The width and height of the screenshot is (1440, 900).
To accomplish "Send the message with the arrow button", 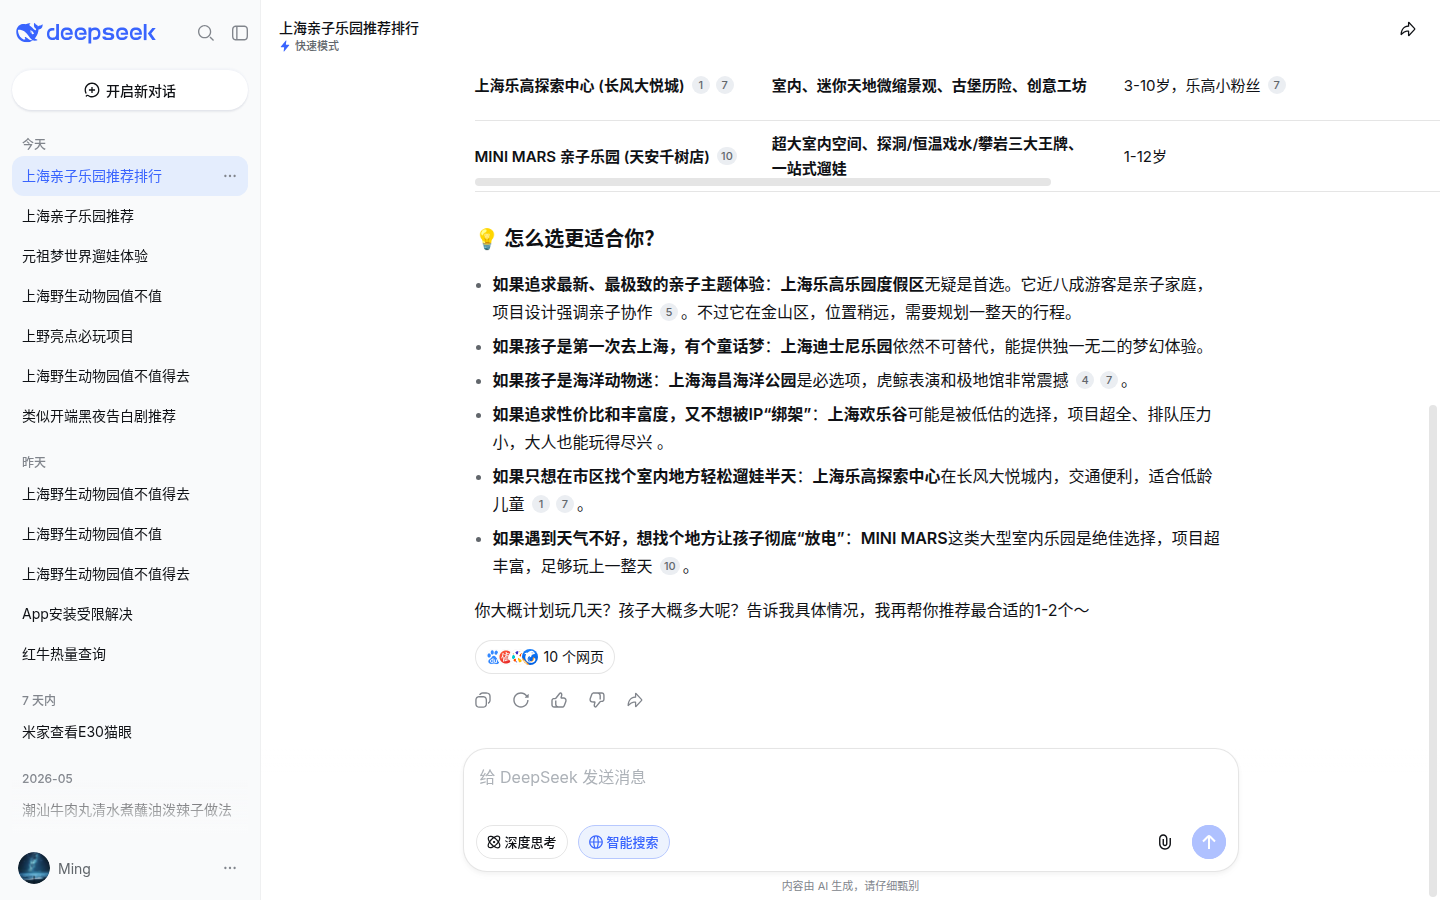I will point(1209,842).
